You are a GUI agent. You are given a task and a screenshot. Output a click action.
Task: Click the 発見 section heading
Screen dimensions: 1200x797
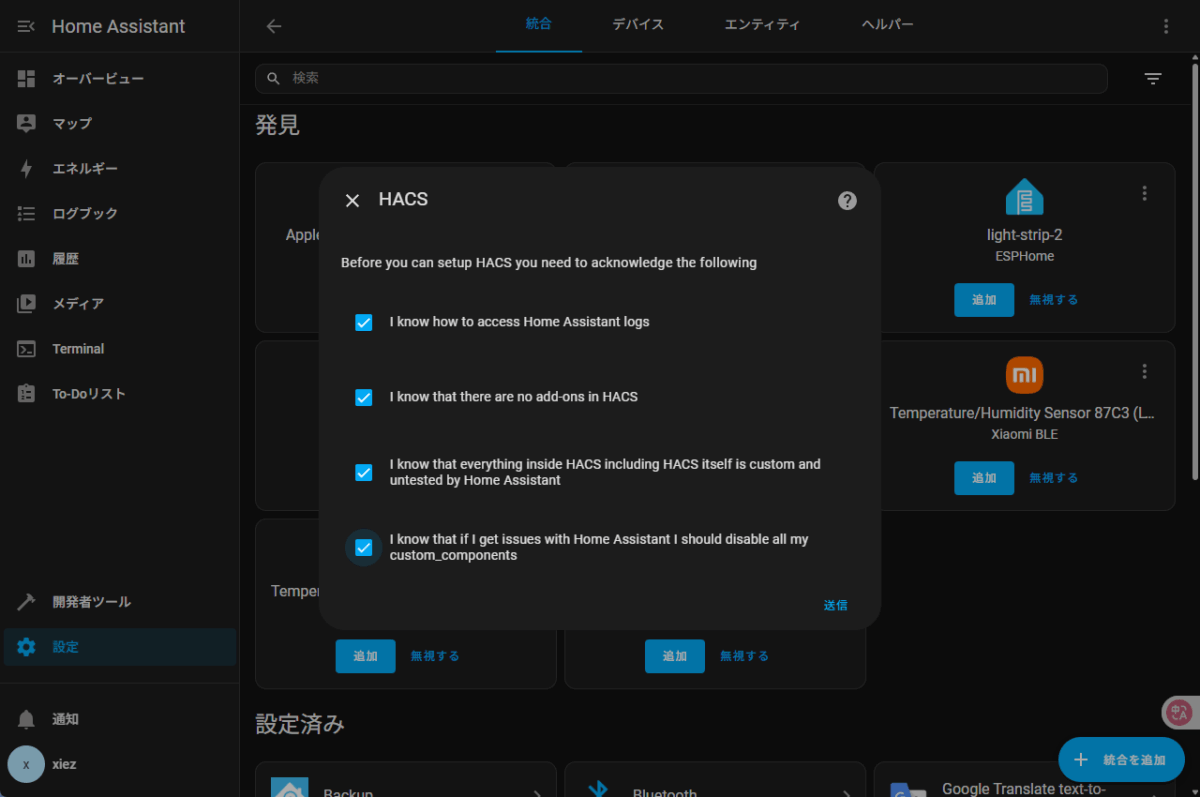pyautogui.click(x=277, y=125)
